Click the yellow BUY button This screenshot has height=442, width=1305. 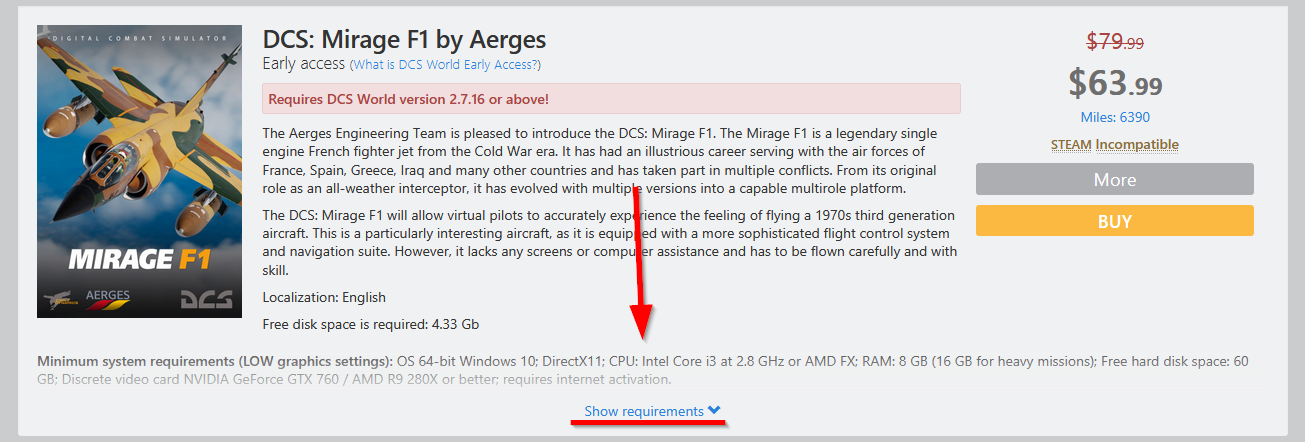[1114, 221]
